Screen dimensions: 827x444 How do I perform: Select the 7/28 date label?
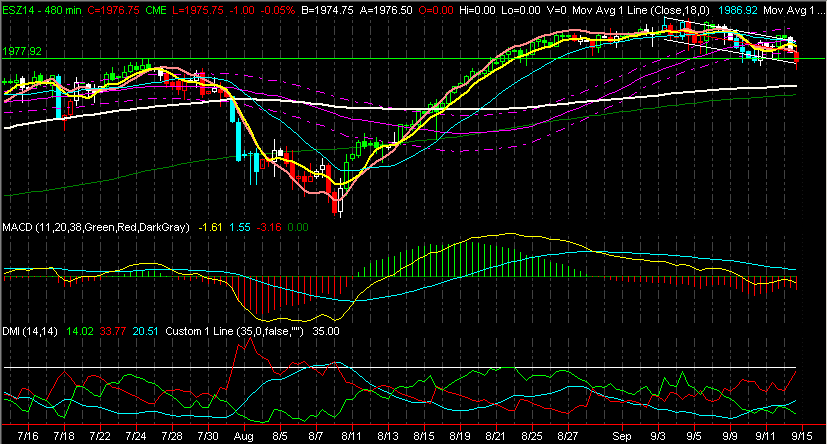172,436
